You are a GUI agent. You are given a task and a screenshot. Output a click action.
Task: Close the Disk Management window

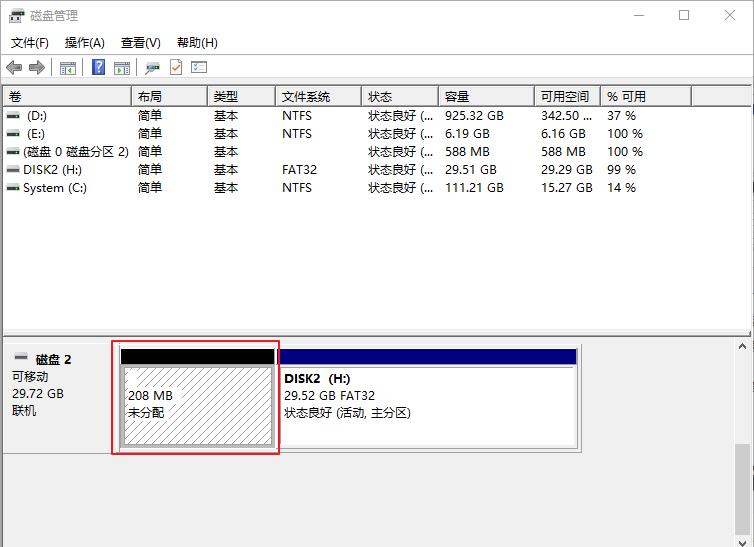point(729,15)
